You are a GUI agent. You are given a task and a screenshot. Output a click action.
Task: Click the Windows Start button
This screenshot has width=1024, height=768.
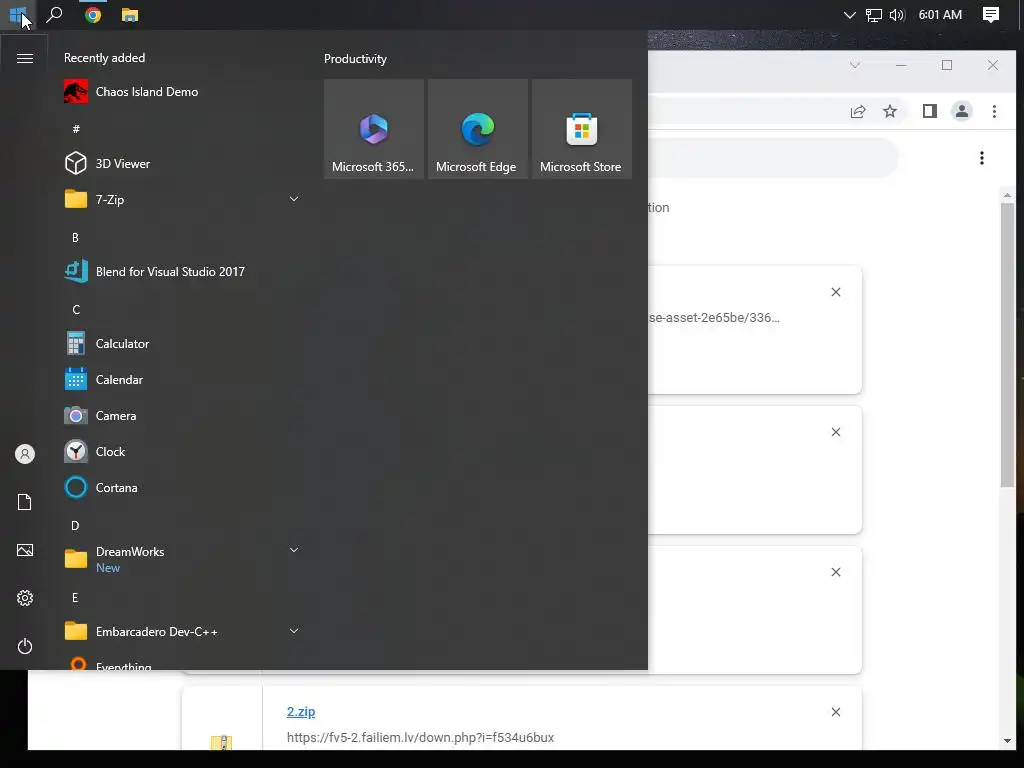click(x=18, y=14)
